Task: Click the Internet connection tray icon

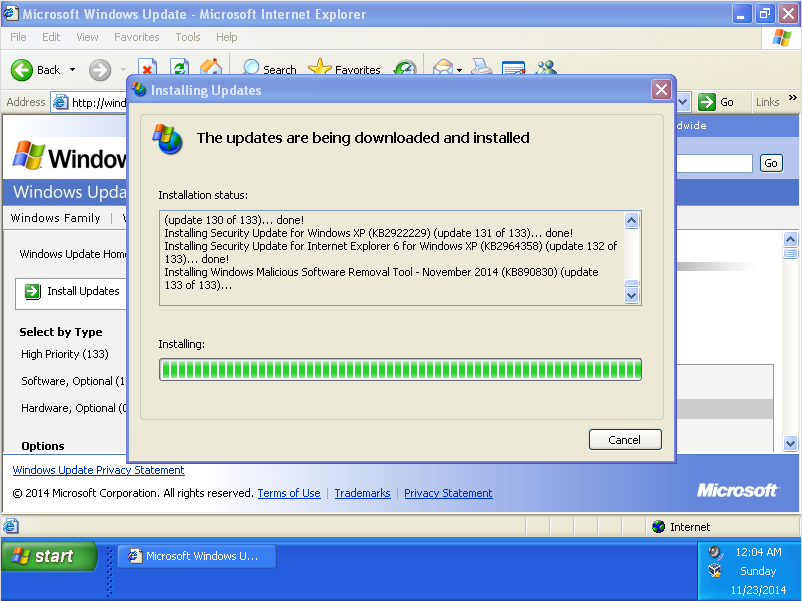Action: pyautogui.click(x=658, y=526)
